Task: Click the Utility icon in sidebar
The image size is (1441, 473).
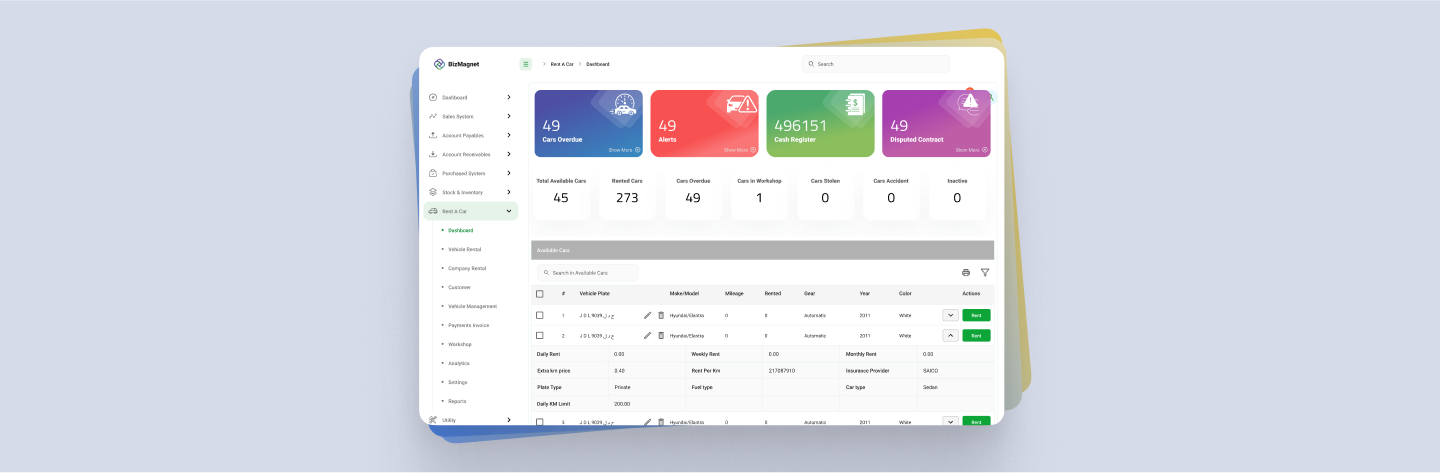Action: 433,420
